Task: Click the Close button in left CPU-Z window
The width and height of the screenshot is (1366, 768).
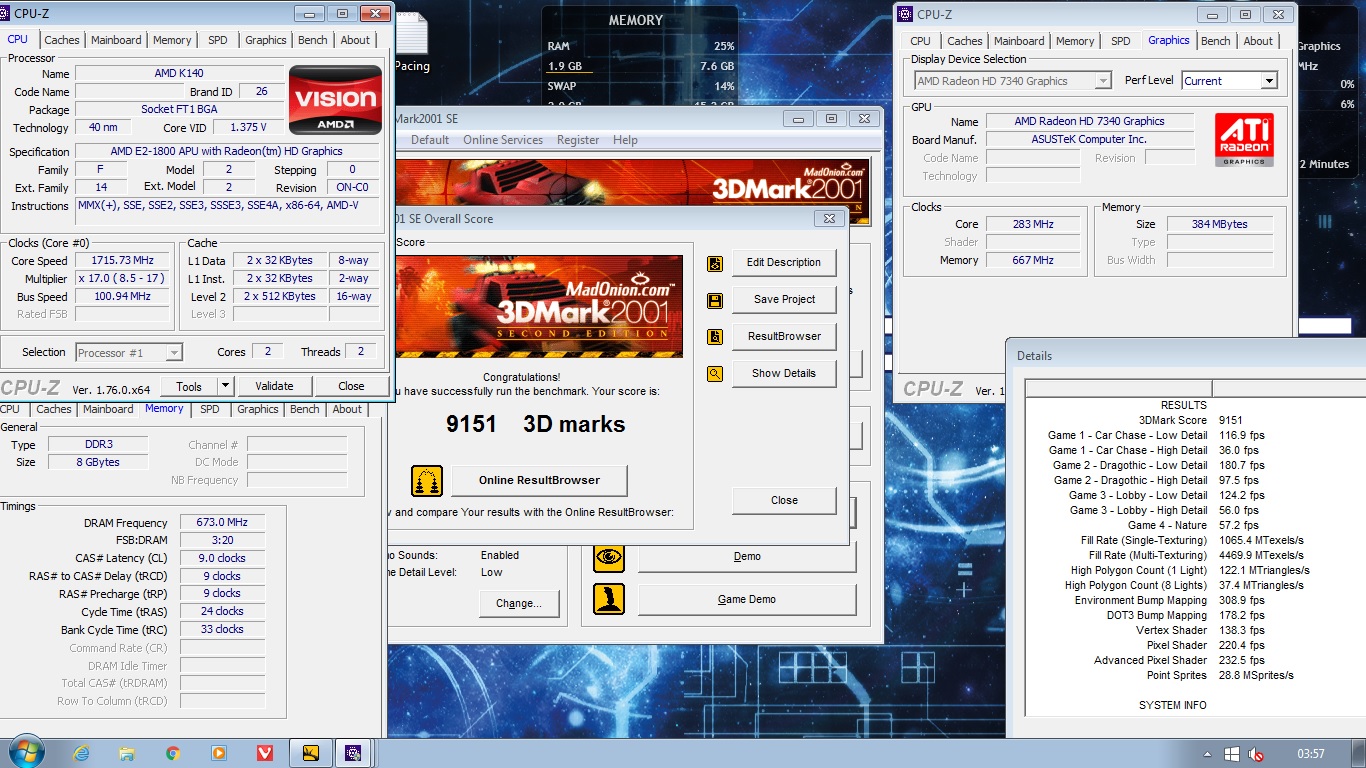Action: click(x=351, y=386)
